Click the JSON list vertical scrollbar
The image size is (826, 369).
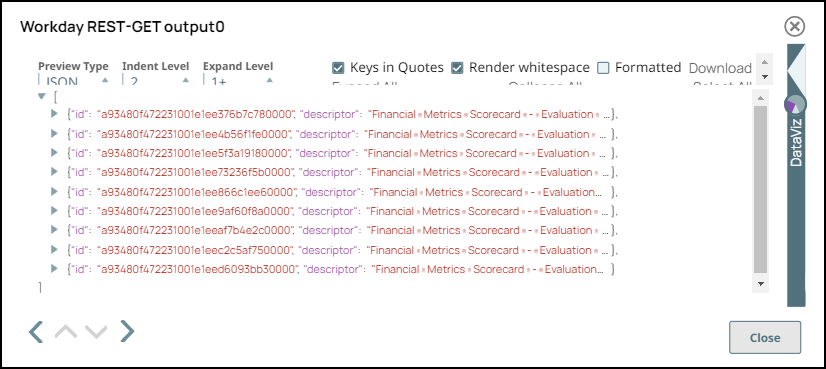[x=760, y=190]
